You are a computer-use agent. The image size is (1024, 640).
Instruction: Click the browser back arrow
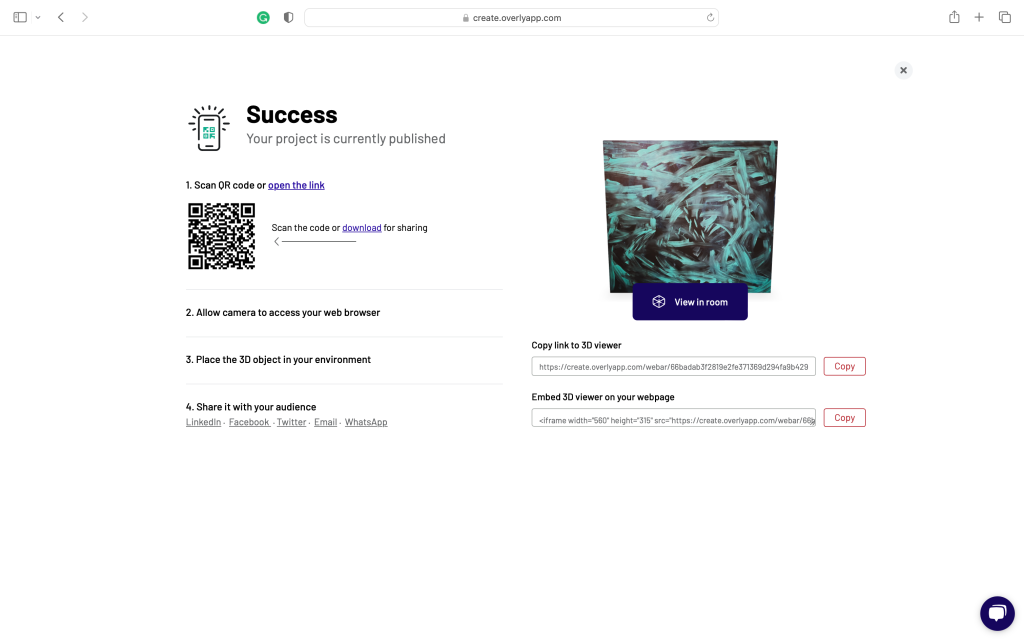pos(60,17)
